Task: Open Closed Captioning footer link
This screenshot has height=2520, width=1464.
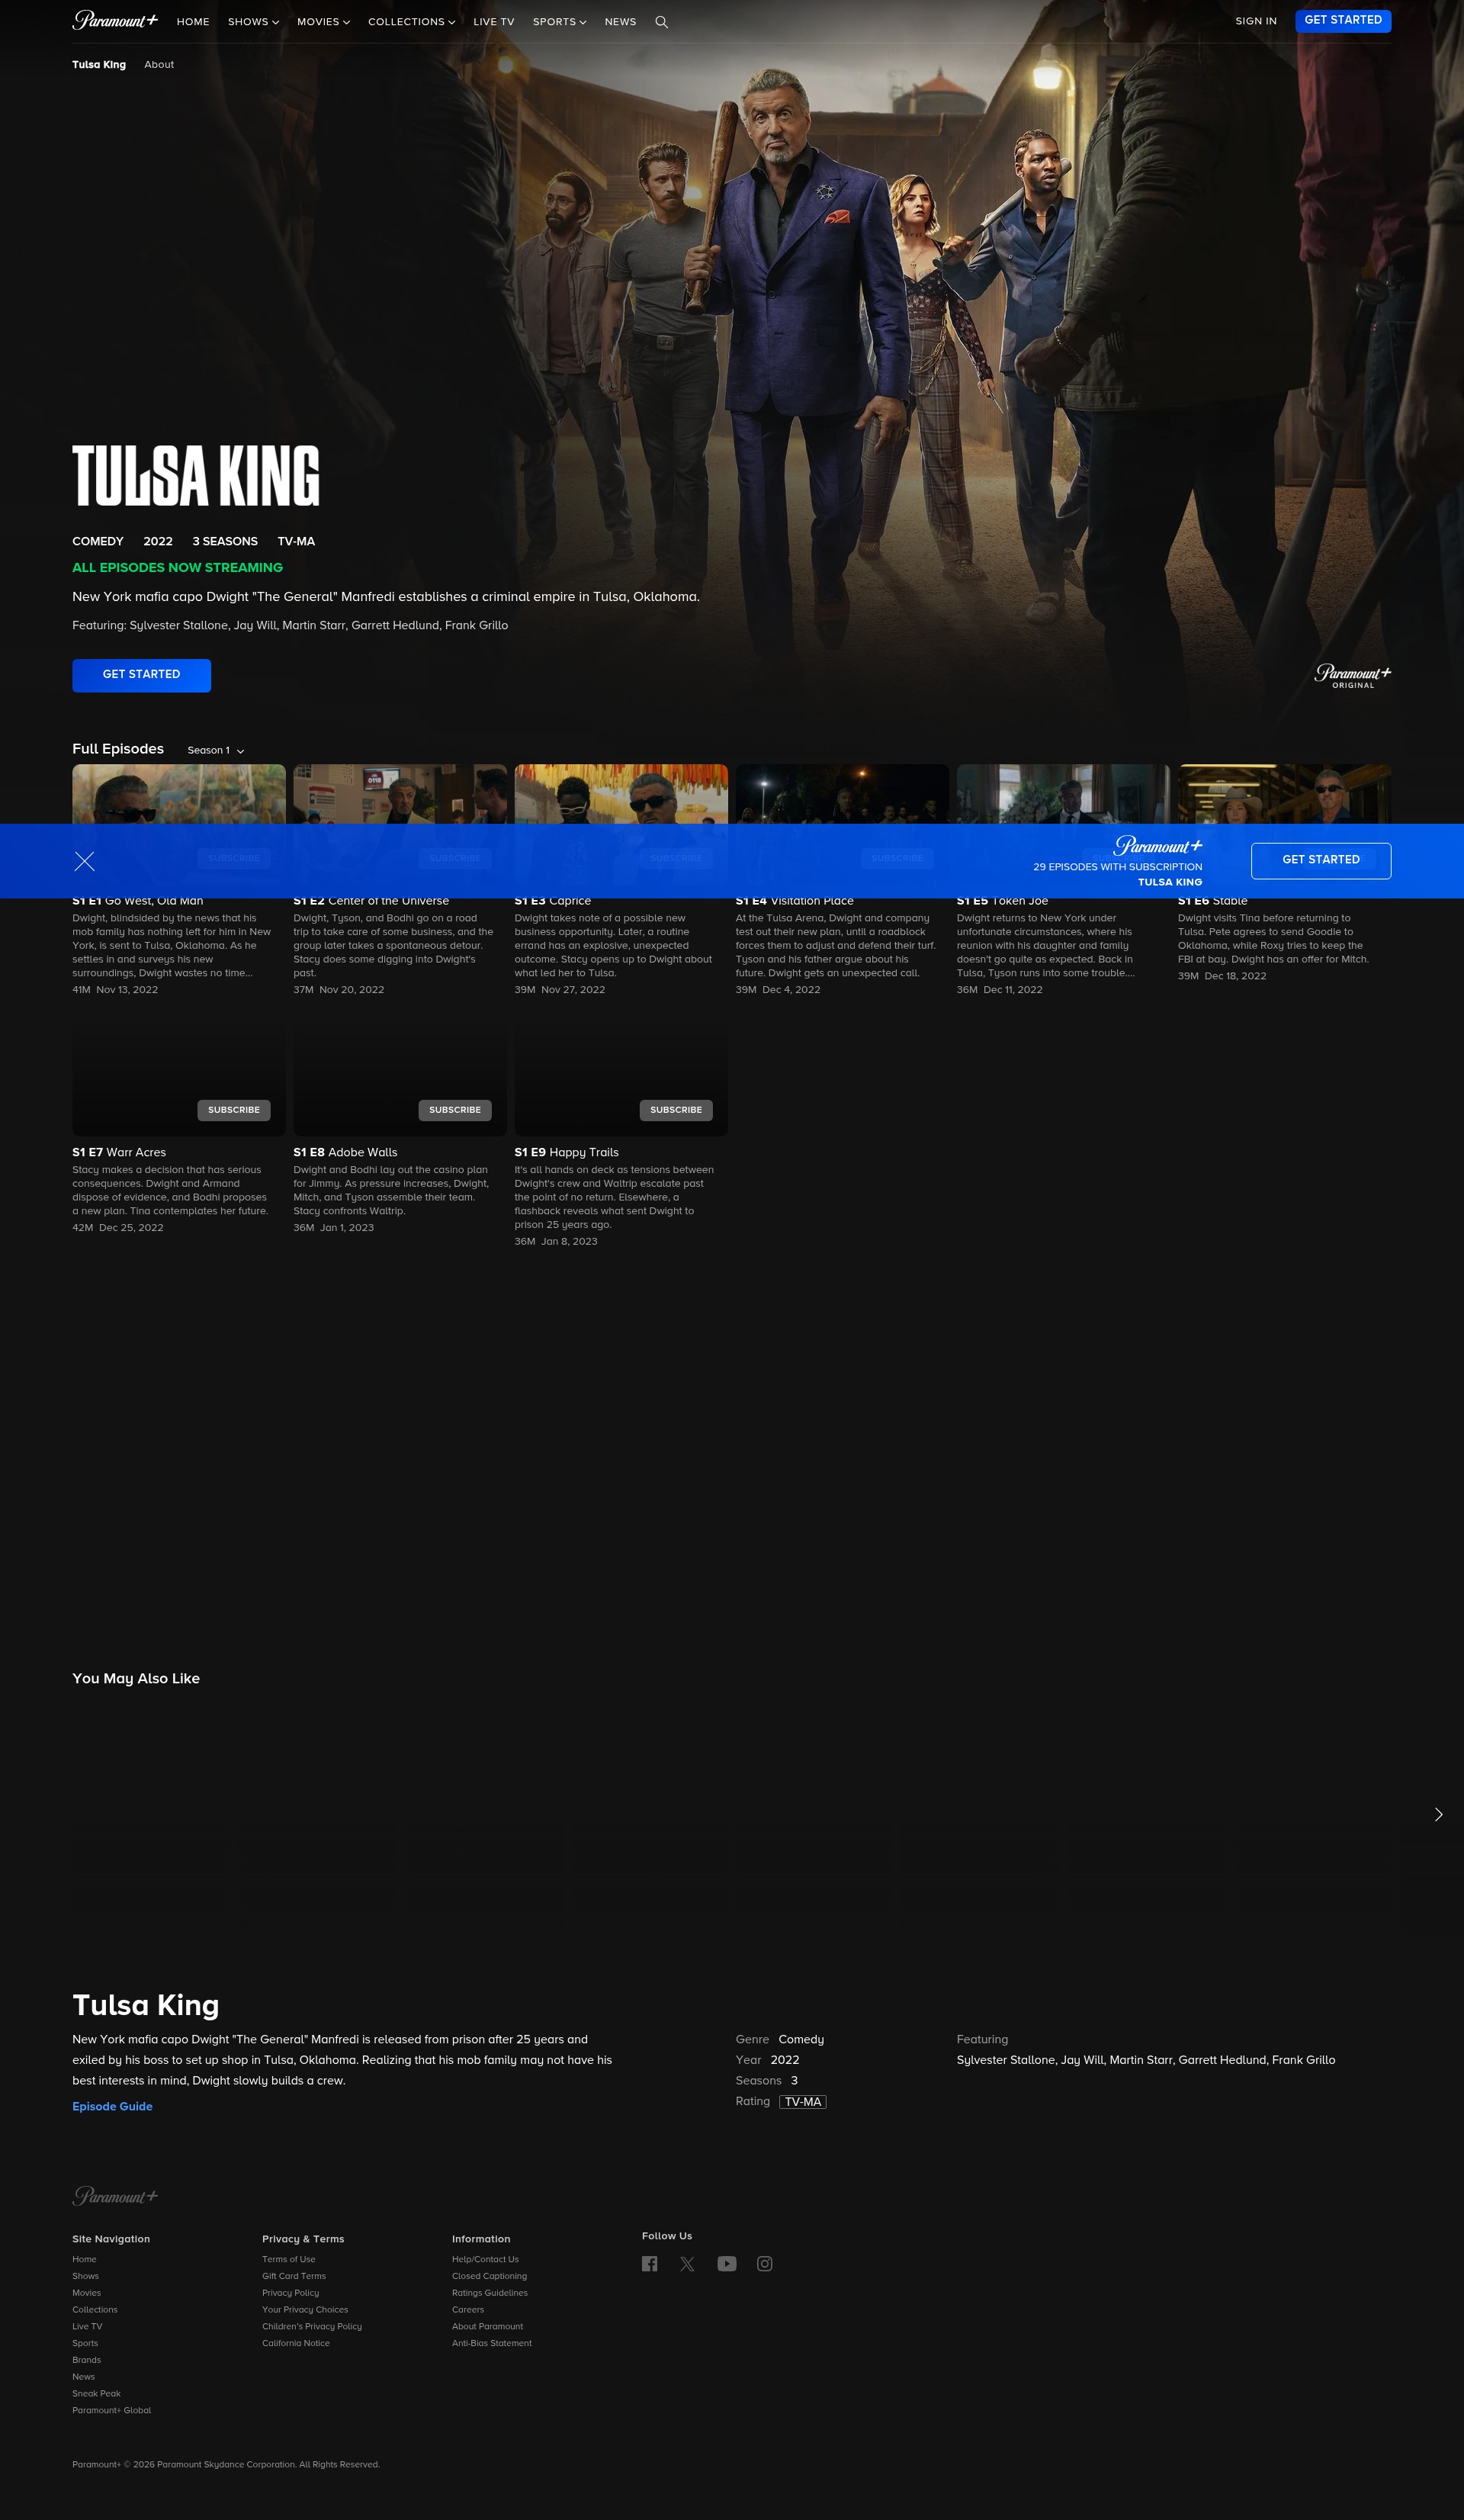Action: click(489, 2276)
